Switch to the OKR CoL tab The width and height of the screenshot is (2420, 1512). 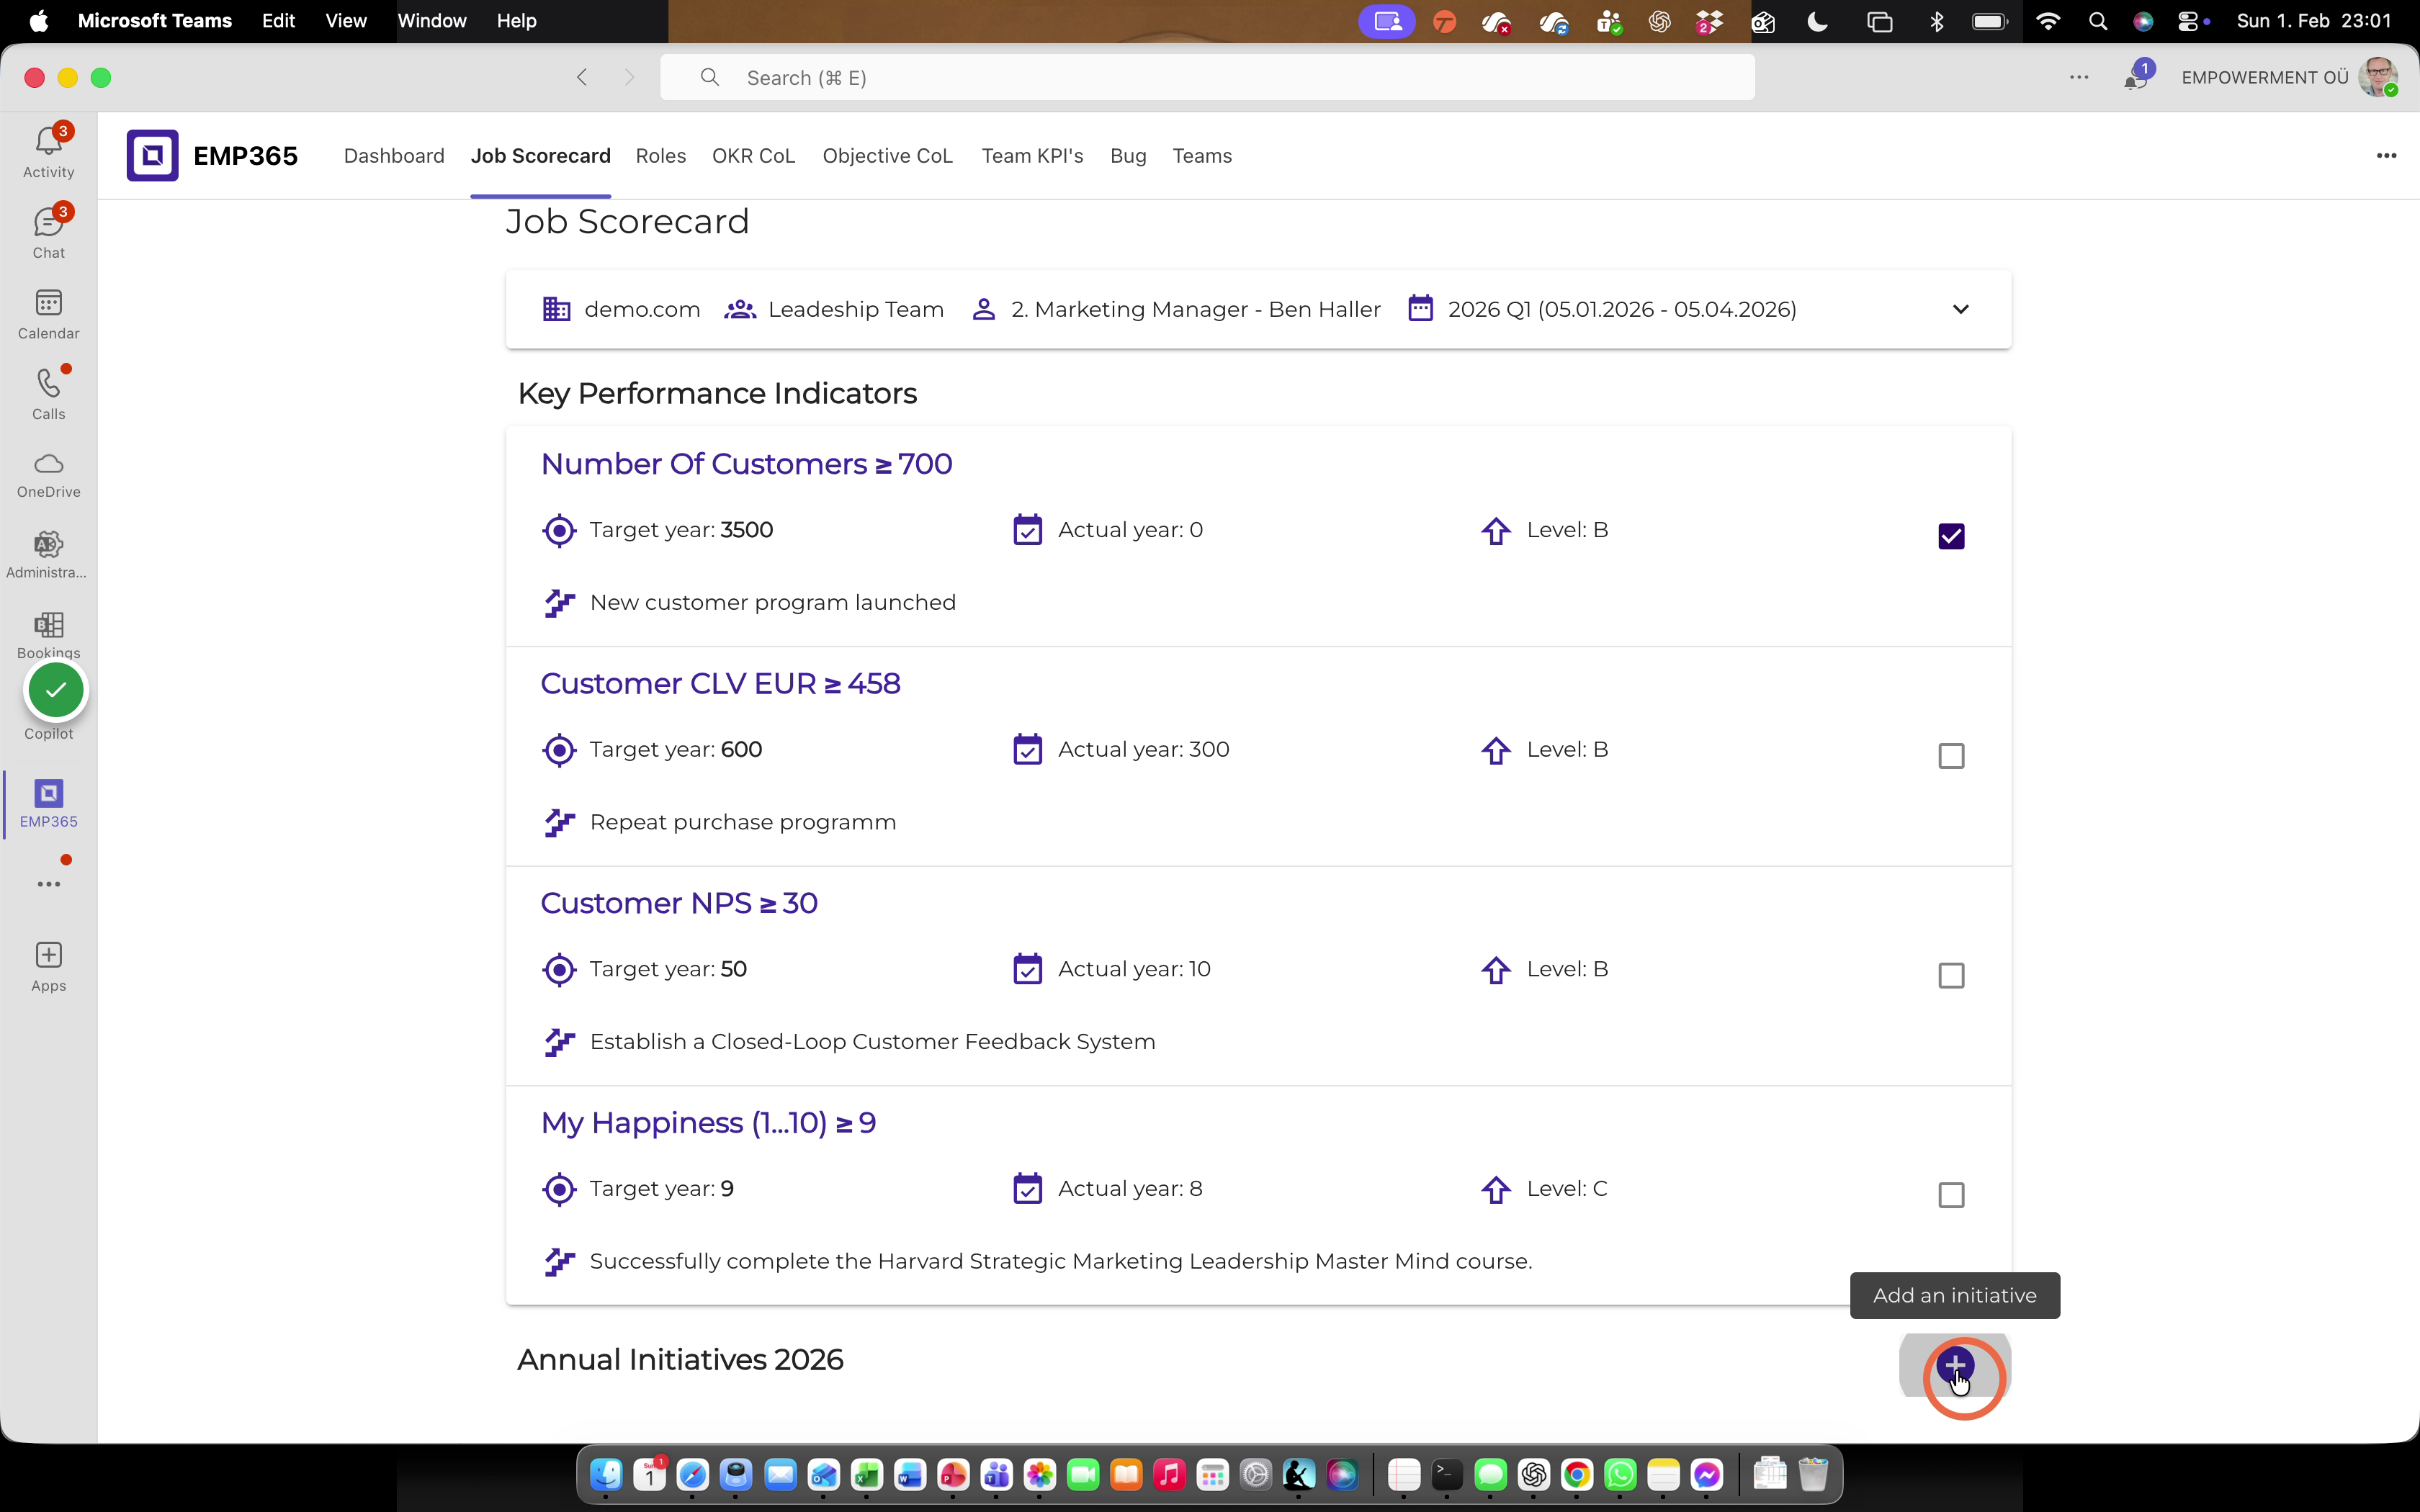click(753, 156)
